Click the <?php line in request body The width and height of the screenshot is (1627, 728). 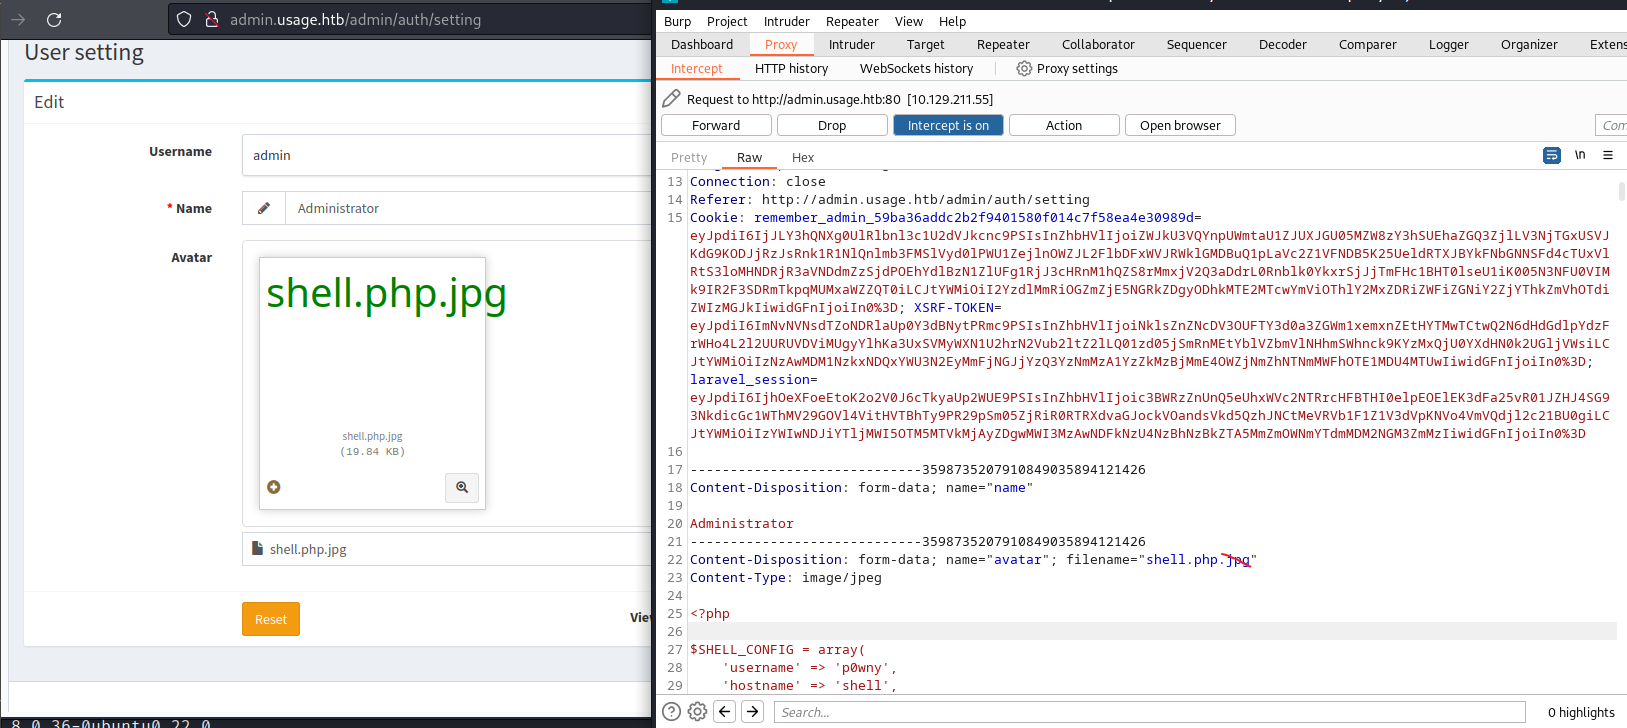coord(710,614)
